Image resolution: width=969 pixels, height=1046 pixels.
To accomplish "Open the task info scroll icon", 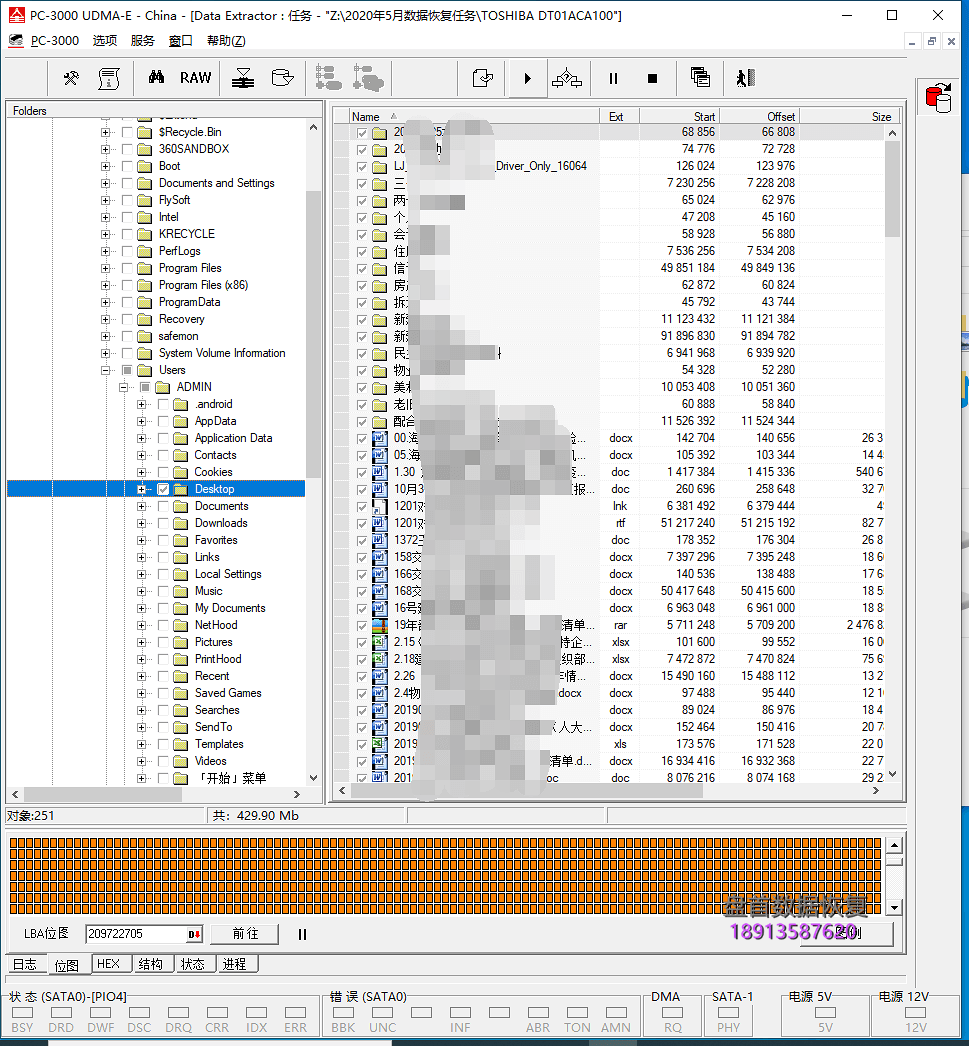I will click(109, 79).
